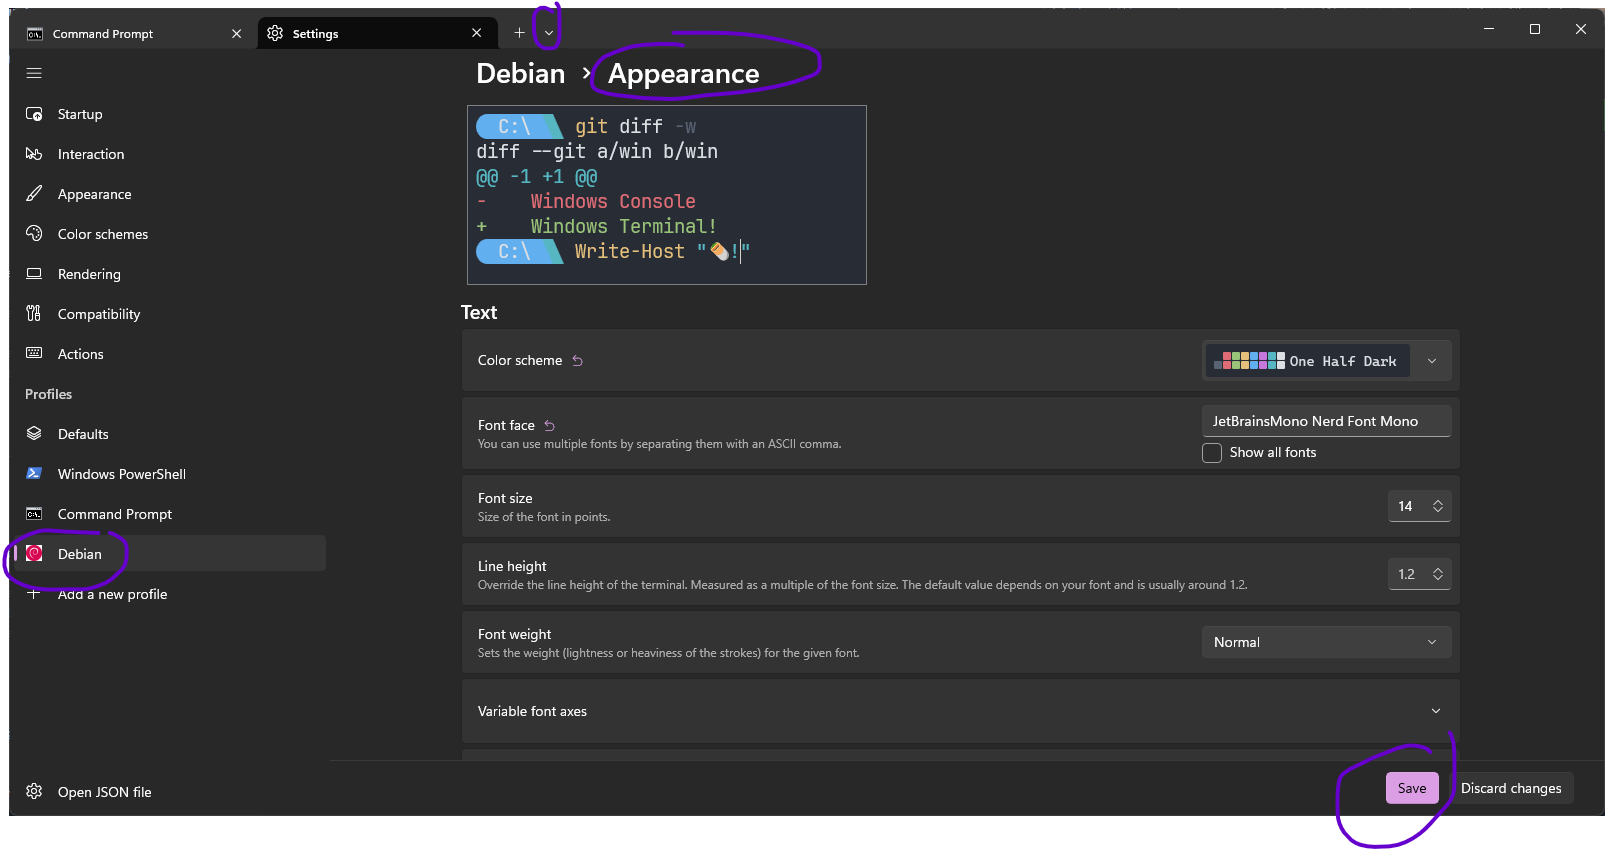
Task: Adjust the Font size stepper arrows
Action: click(x=1438, y=506)
